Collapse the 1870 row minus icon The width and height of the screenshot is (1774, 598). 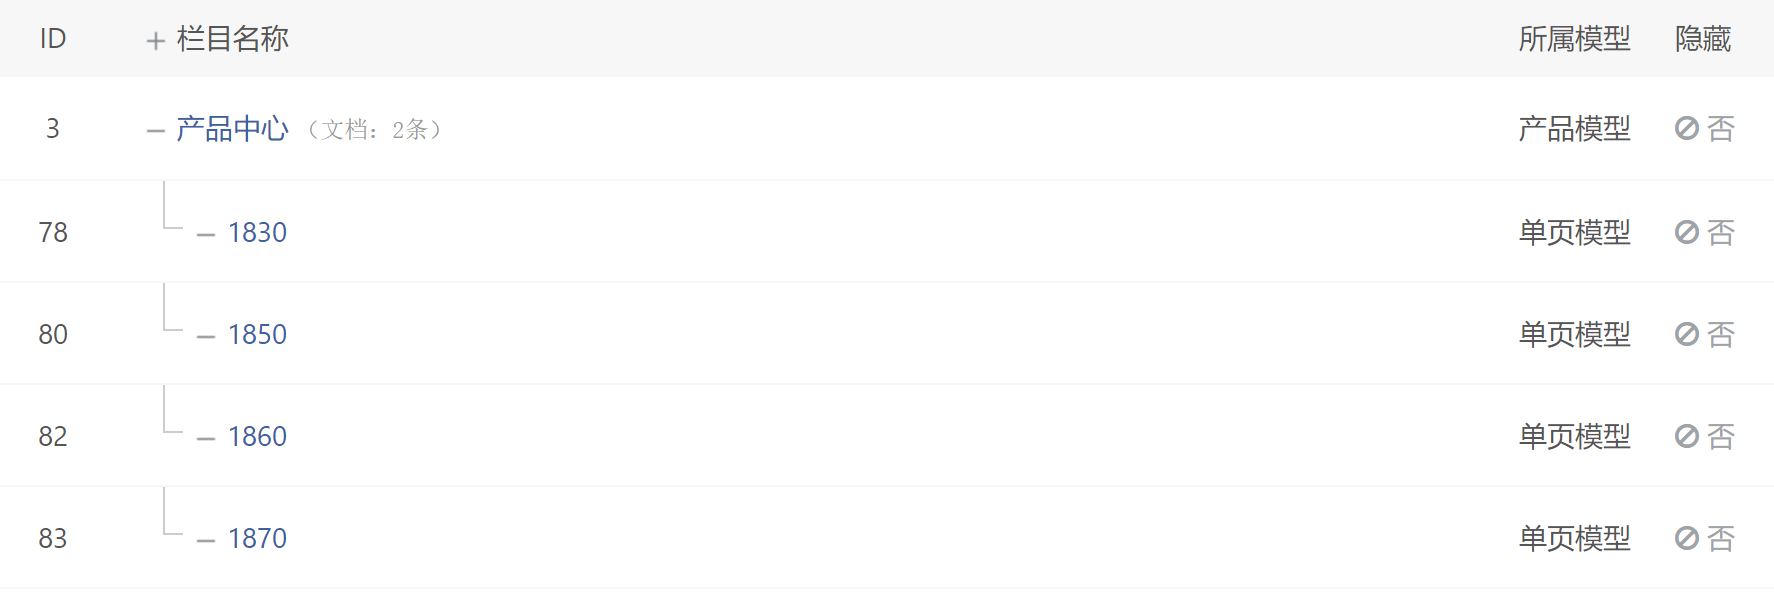click(x=206, y=541)
